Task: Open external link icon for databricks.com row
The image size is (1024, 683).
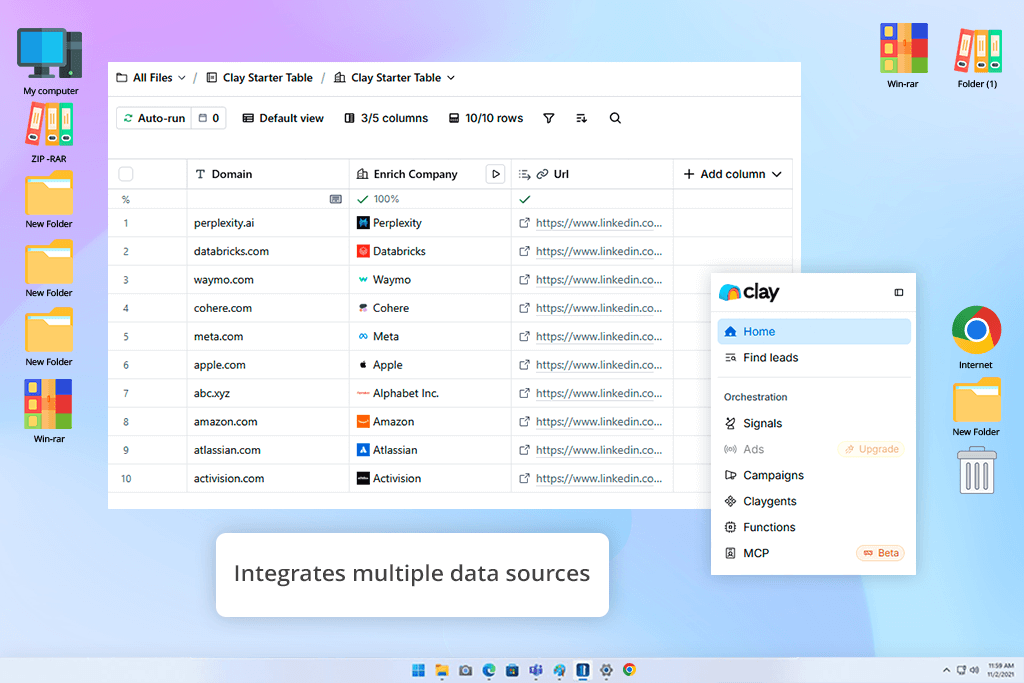Action: click(524, 251)
